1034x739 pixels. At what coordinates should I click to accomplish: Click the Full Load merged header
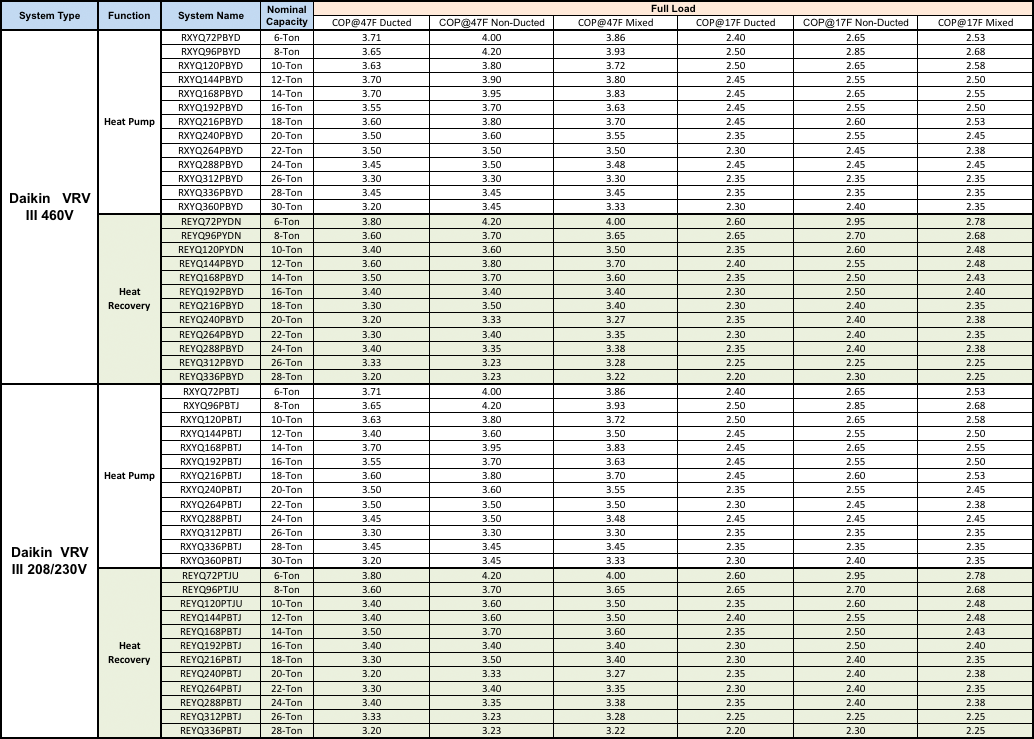673,8
